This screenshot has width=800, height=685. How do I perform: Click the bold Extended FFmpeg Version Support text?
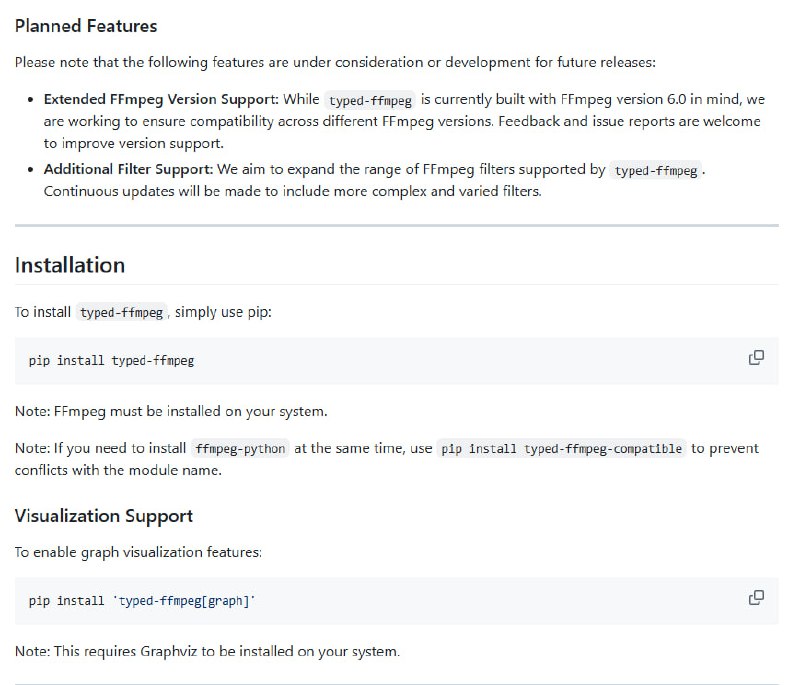coord(161,100)
